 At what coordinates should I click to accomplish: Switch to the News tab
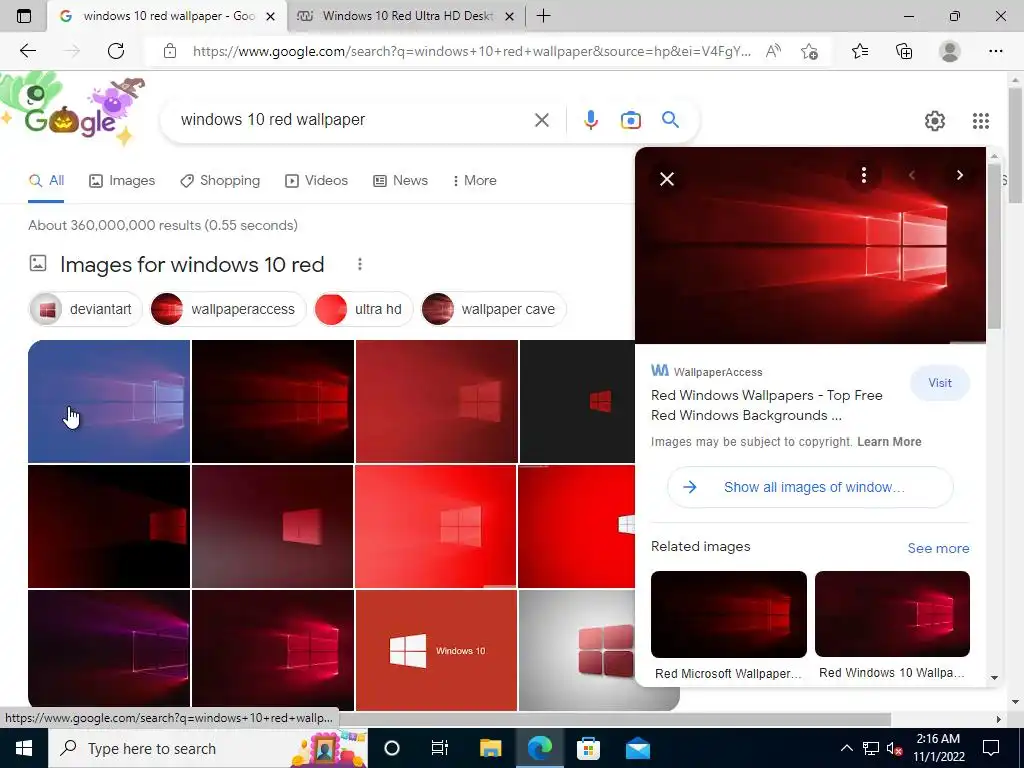[400, 181]
